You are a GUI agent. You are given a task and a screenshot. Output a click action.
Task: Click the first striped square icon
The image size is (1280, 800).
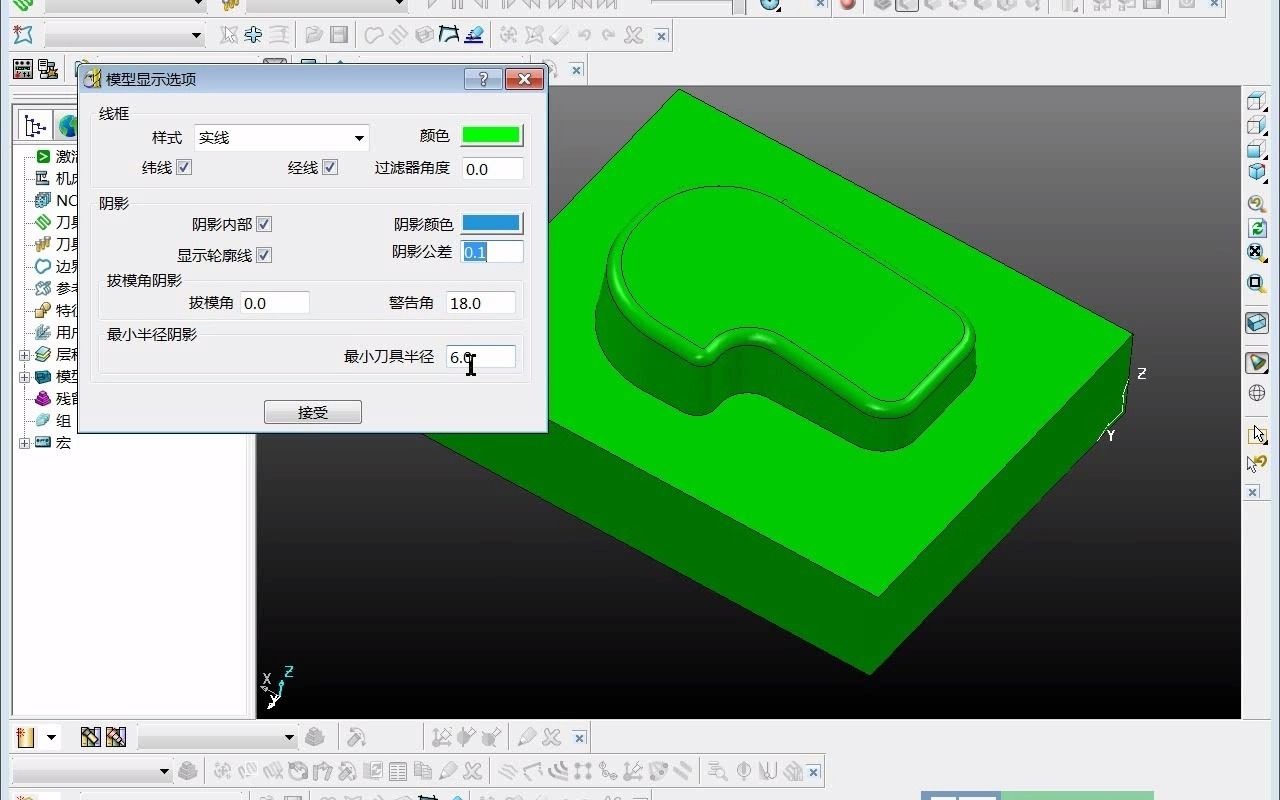click(x=91, y=738)
